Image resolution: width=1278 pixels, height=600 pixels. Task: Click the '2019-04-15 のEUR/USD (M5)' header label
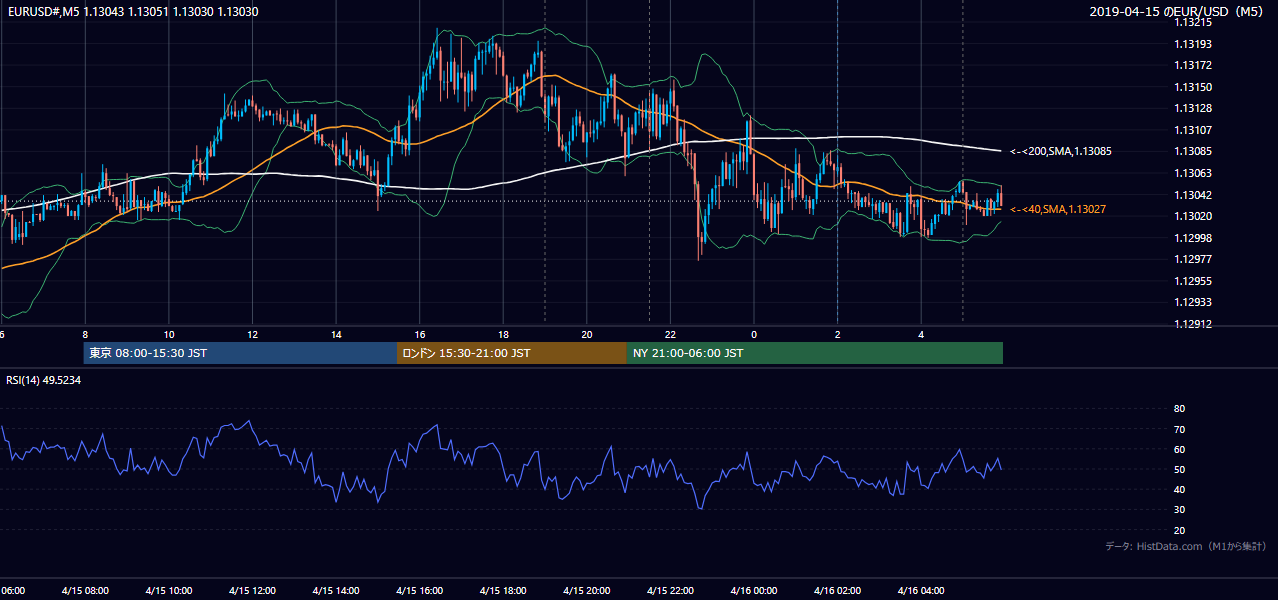click(x=1178, y=11)
